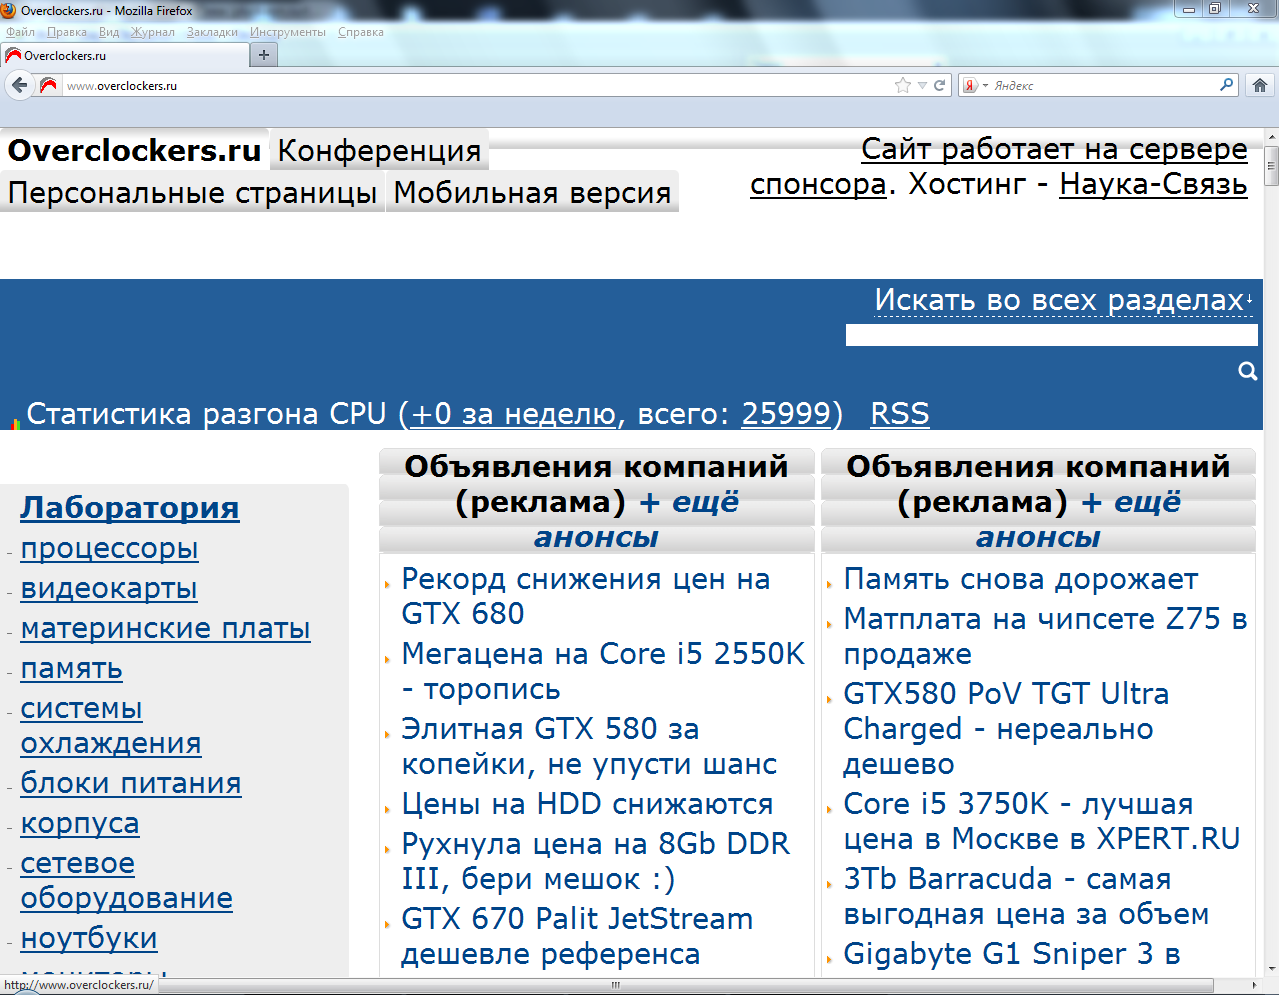
Task: Open URL history dropdown arrow
Action: pos(922,86)
